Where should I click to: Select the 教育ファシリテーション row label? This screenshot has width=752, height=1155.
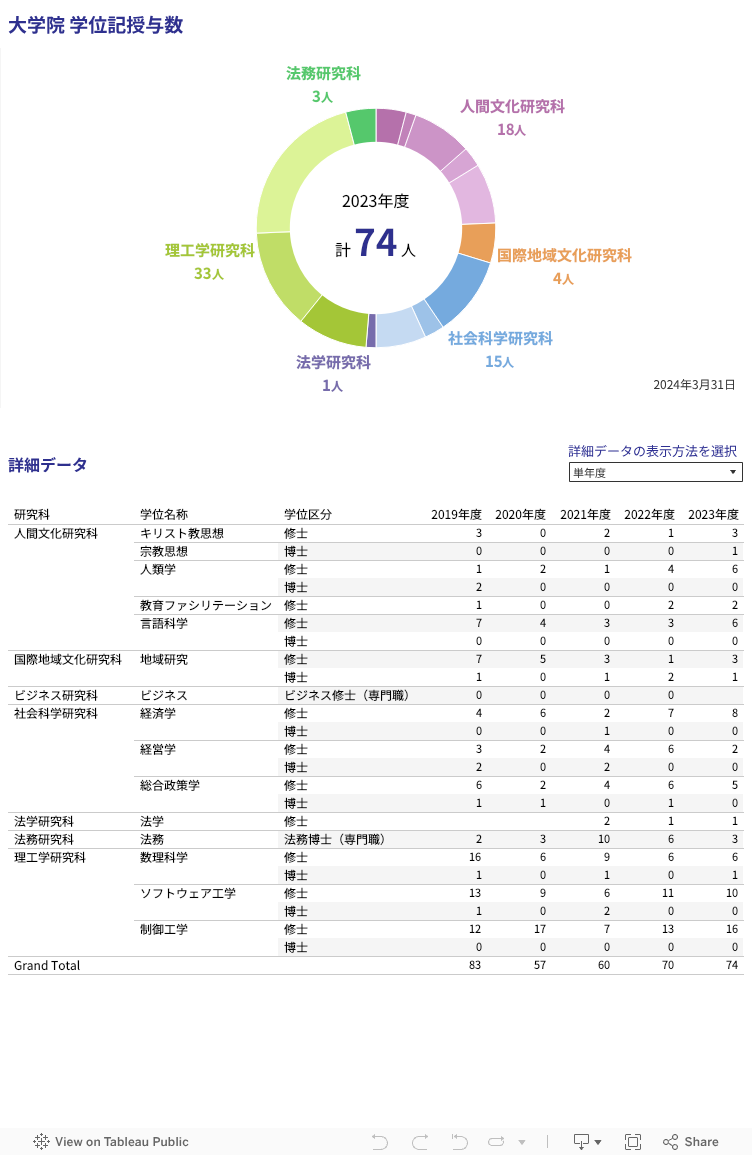click(x=206, y=605)
